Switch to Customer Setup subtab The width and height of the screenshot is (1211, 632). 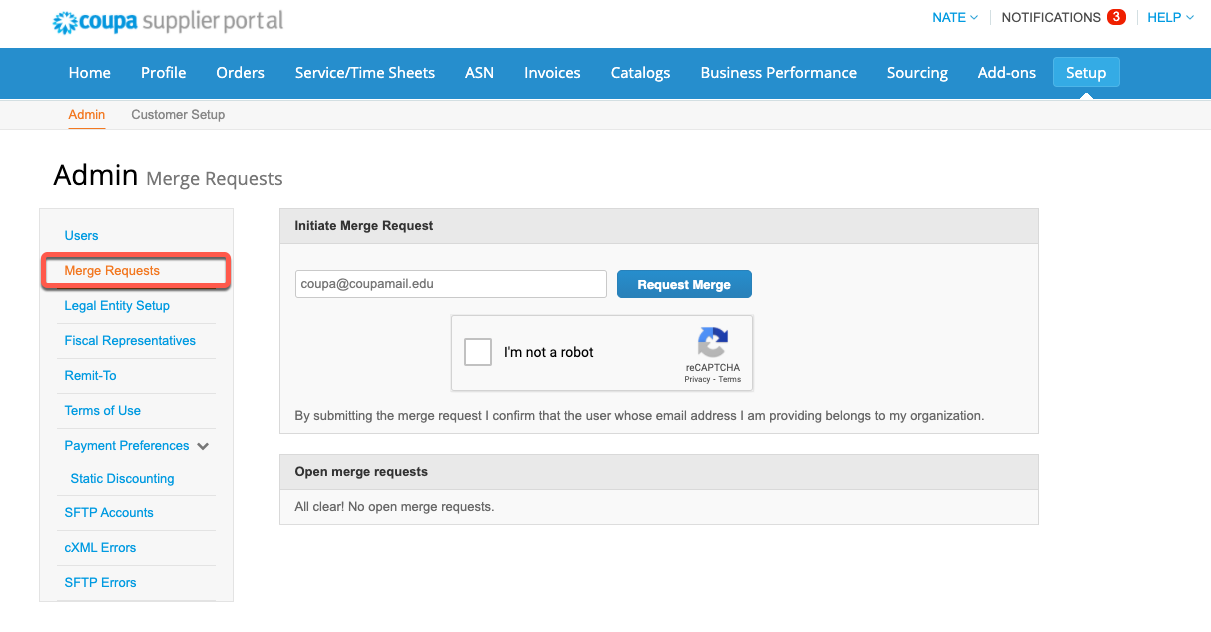(178, 114)
